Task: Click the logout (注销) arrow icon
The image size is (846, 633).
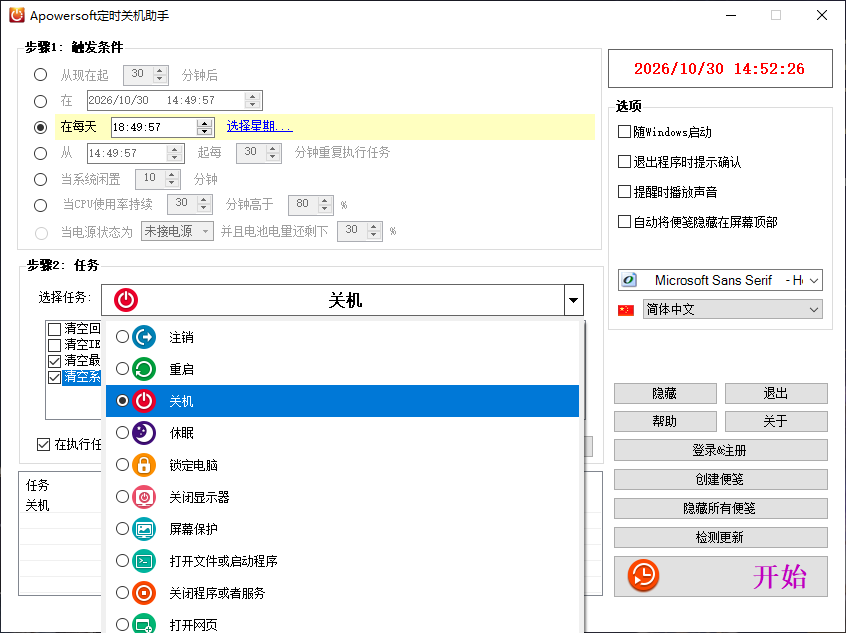Action: [144, 337]
